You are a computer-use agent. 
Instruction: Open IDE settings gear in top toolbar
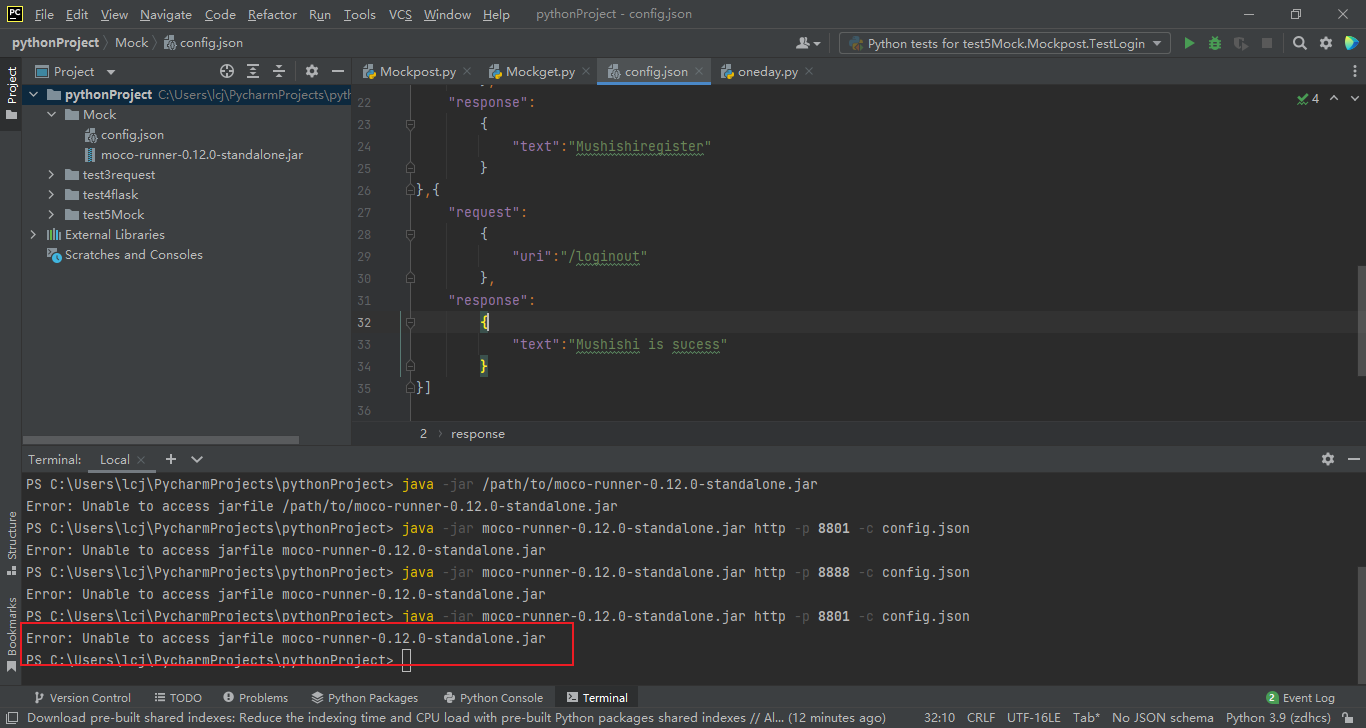point(1326,43)
